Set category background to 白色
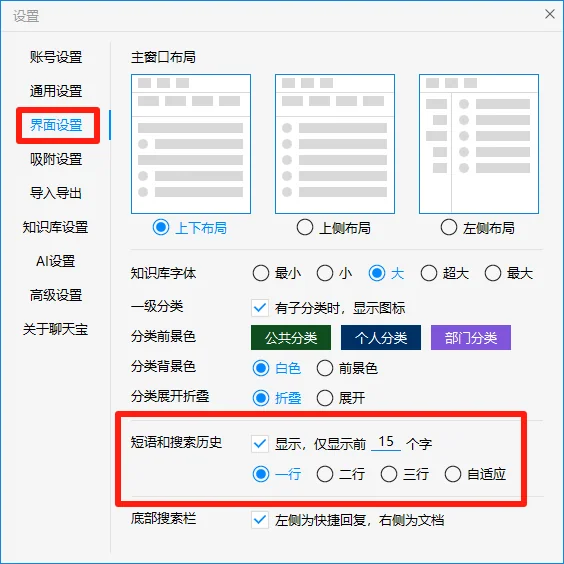Screen dimensions: 564x564 [261, 368]
